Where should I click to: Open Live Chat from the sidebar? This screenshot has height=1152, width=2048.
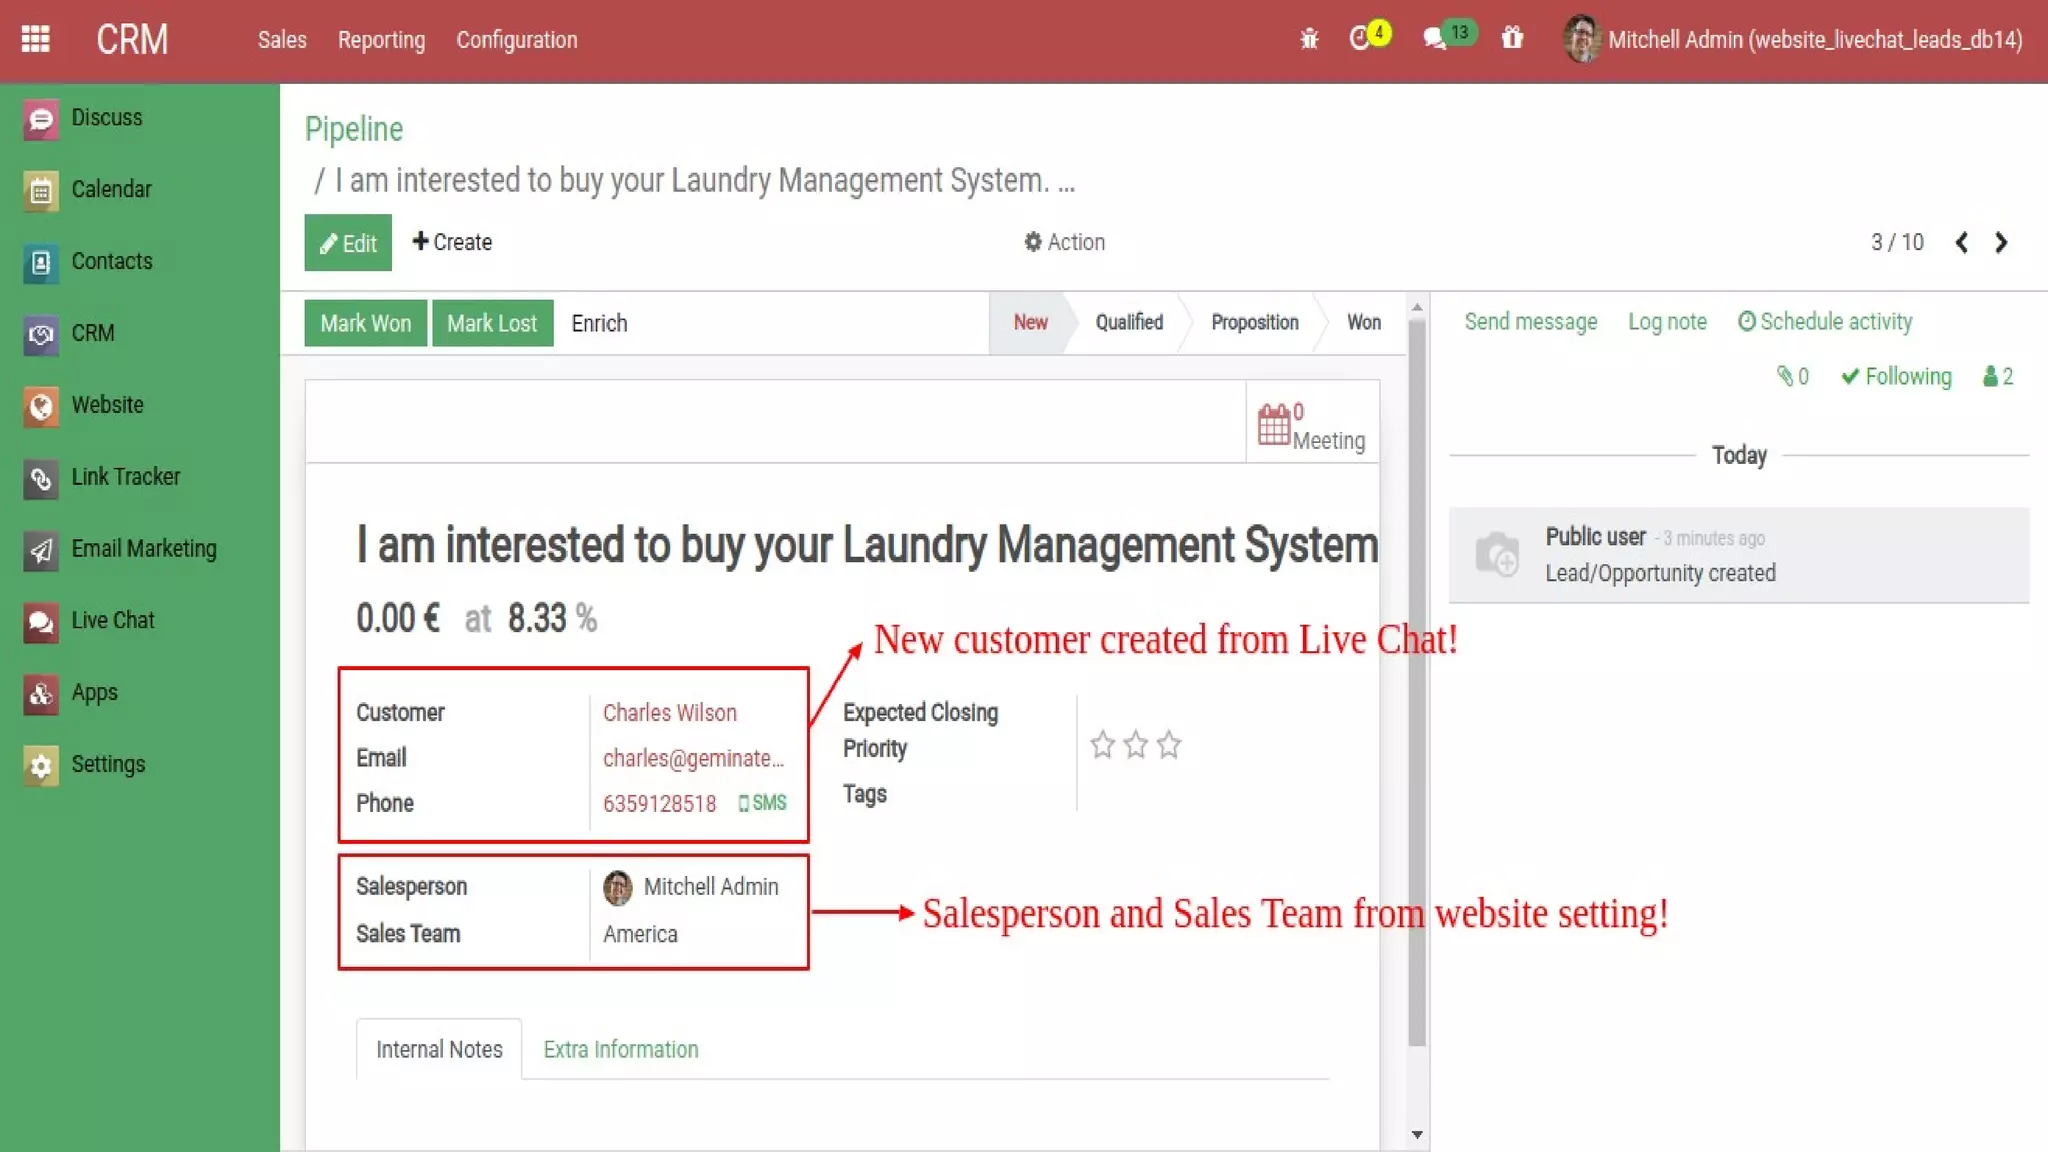pyautogui.click(x=112, y=620)
